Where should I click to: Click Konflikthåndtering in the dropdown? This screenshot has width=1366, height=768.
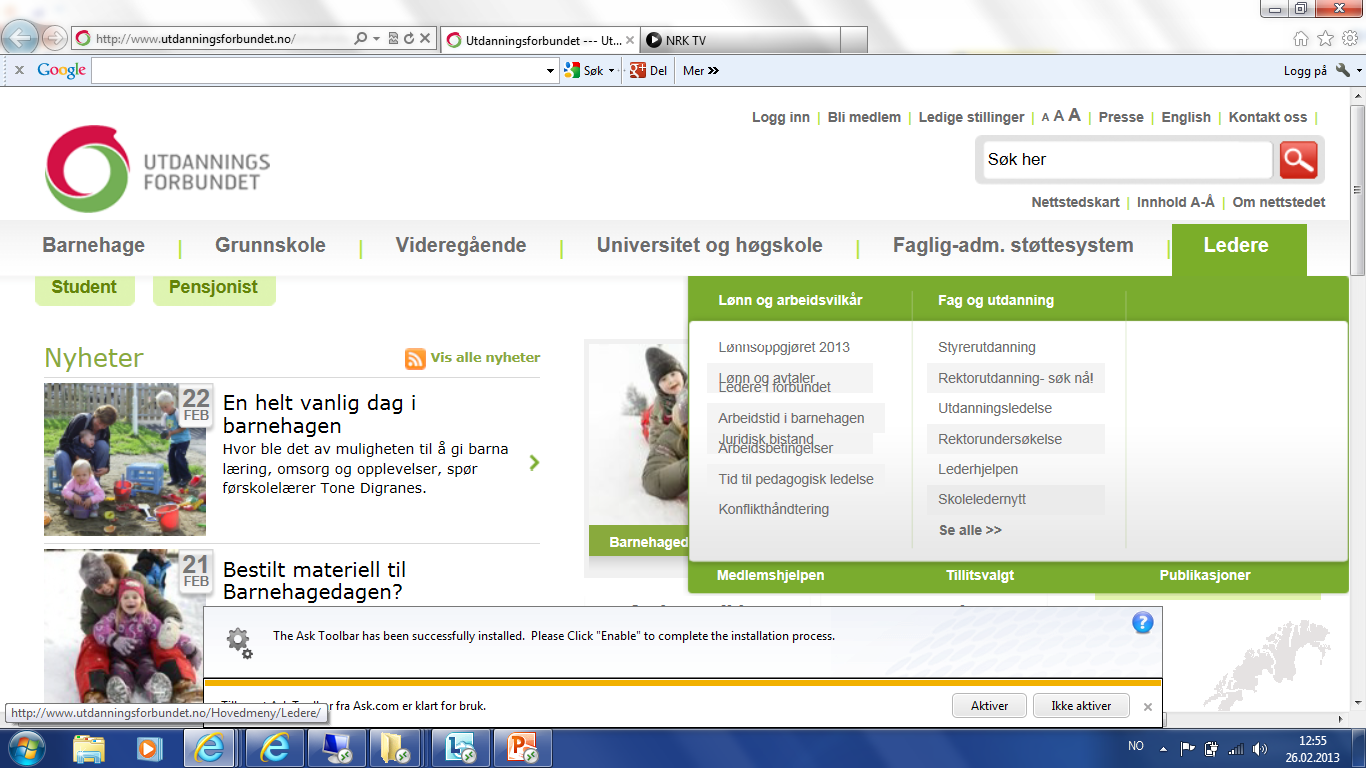click(x=774, y=509)
